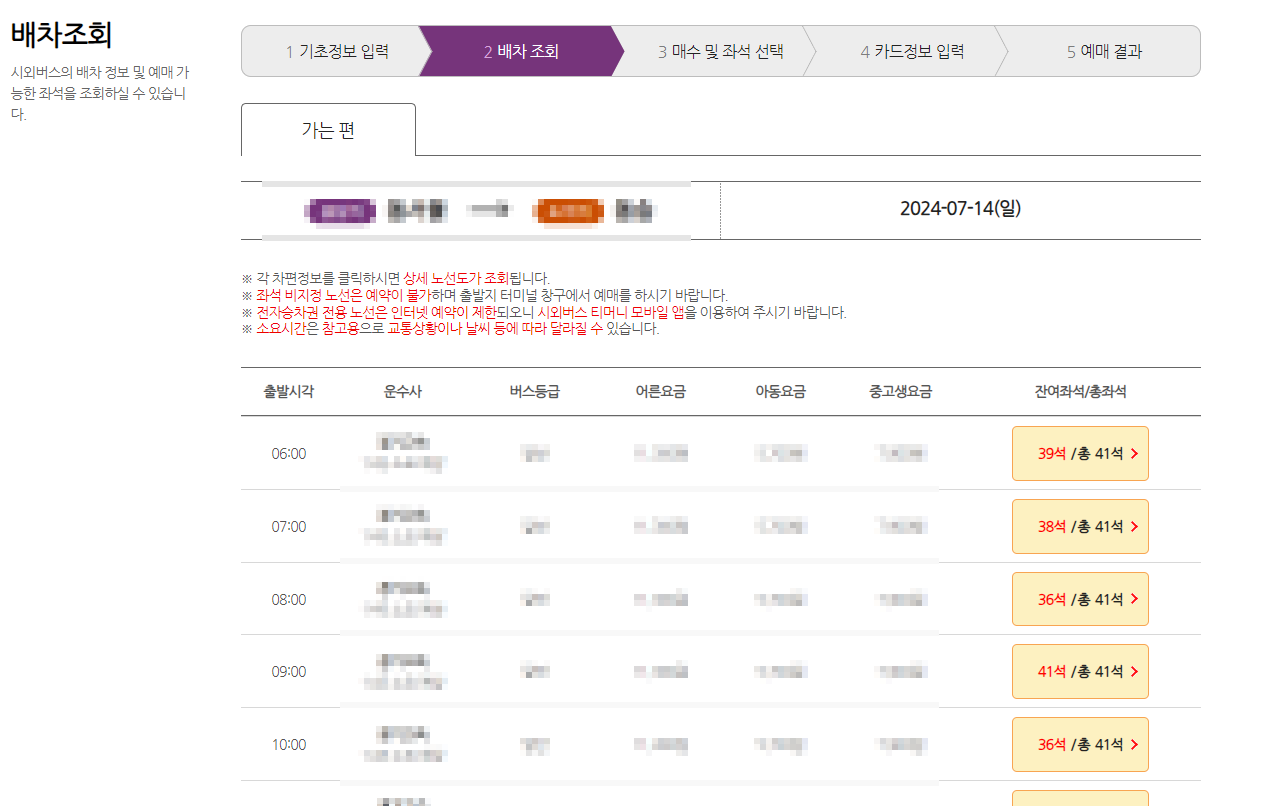
Task: Click the chevron arrow in the 09:00 row
Action: pos(1134,672)
